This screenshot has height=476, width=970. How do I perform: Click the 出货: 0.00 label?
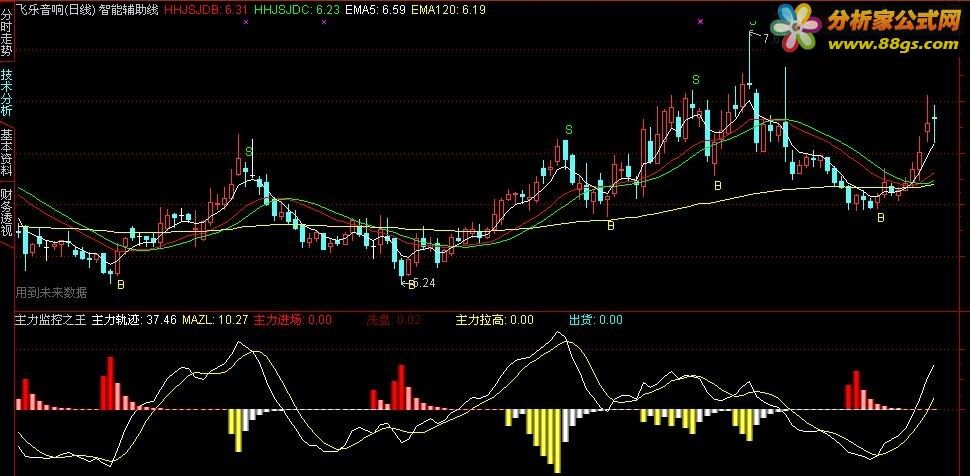(596, 320)
